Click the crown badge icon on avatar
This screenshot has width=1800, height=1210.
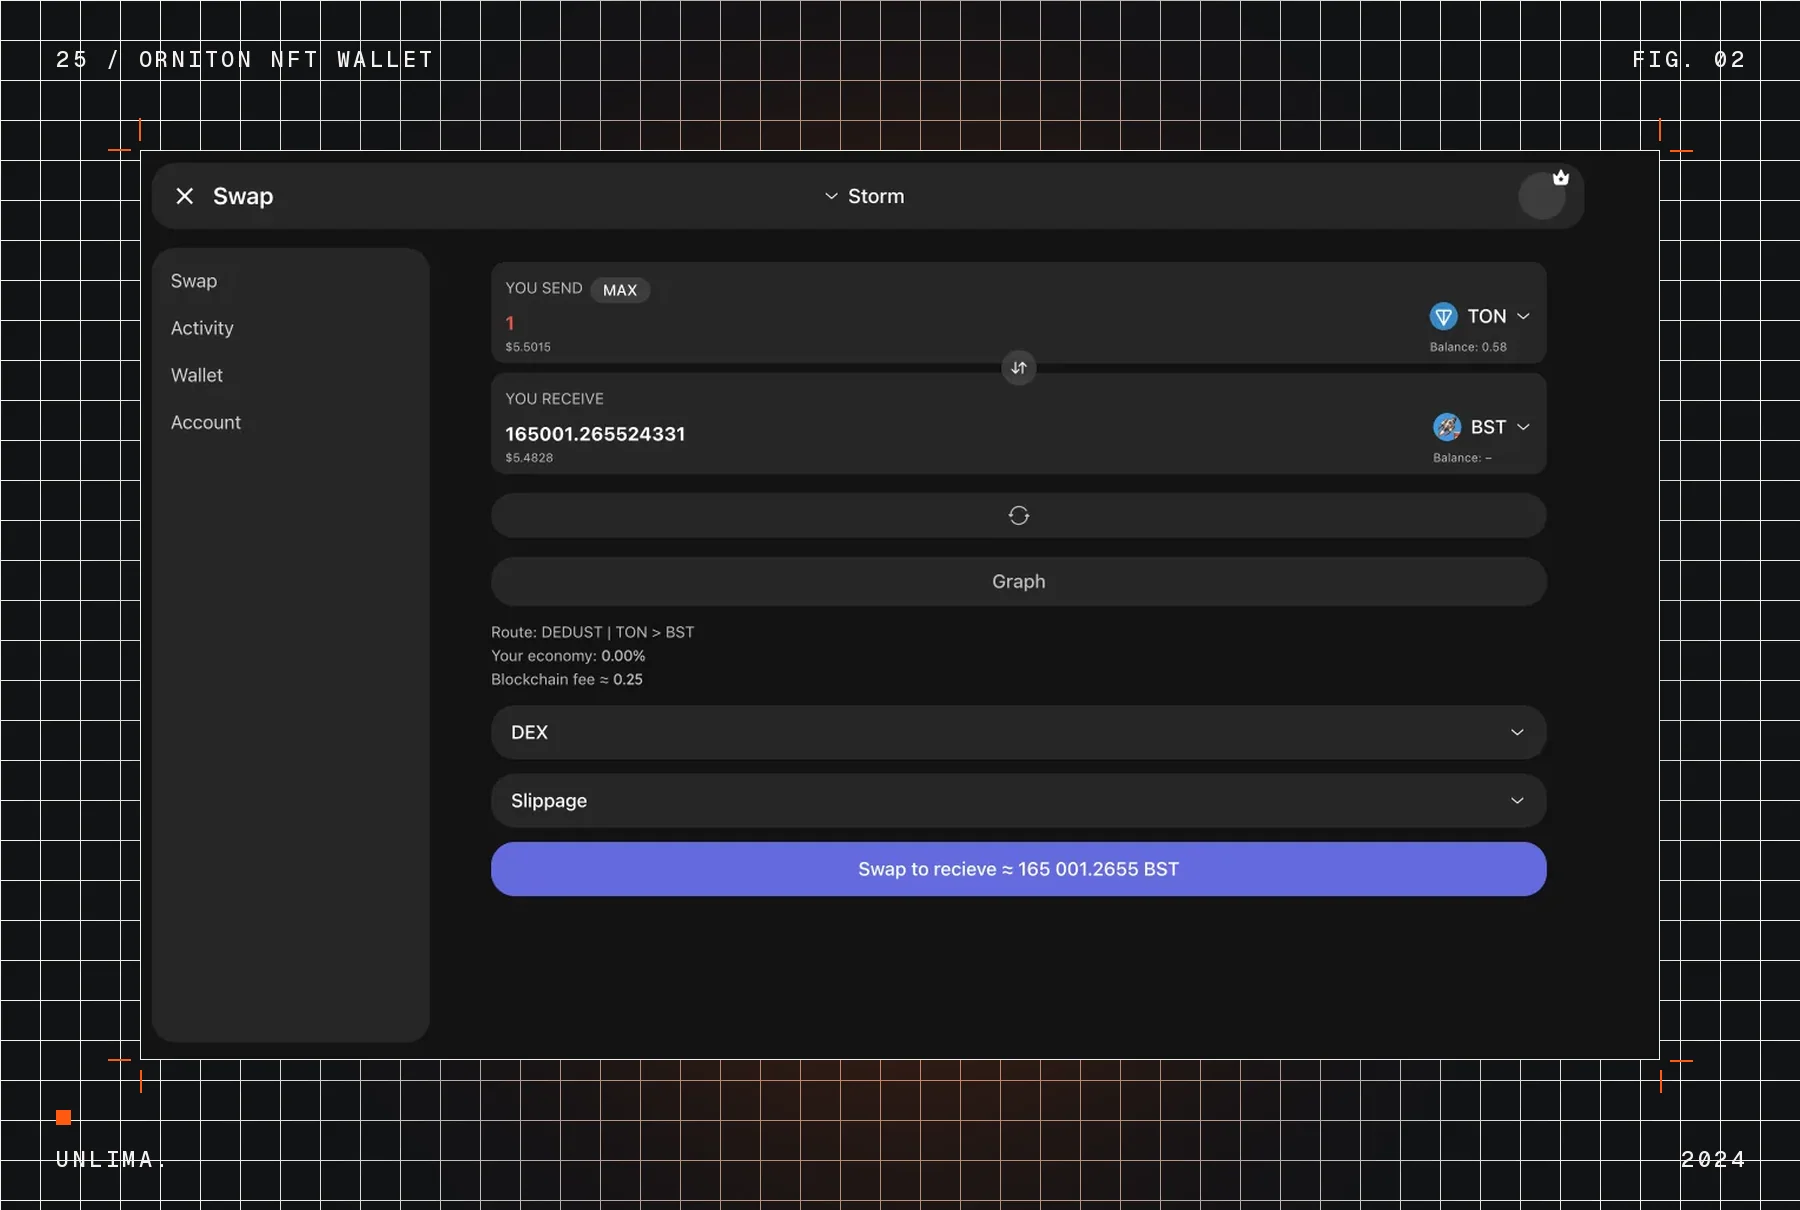click(x=1561, y=178)
